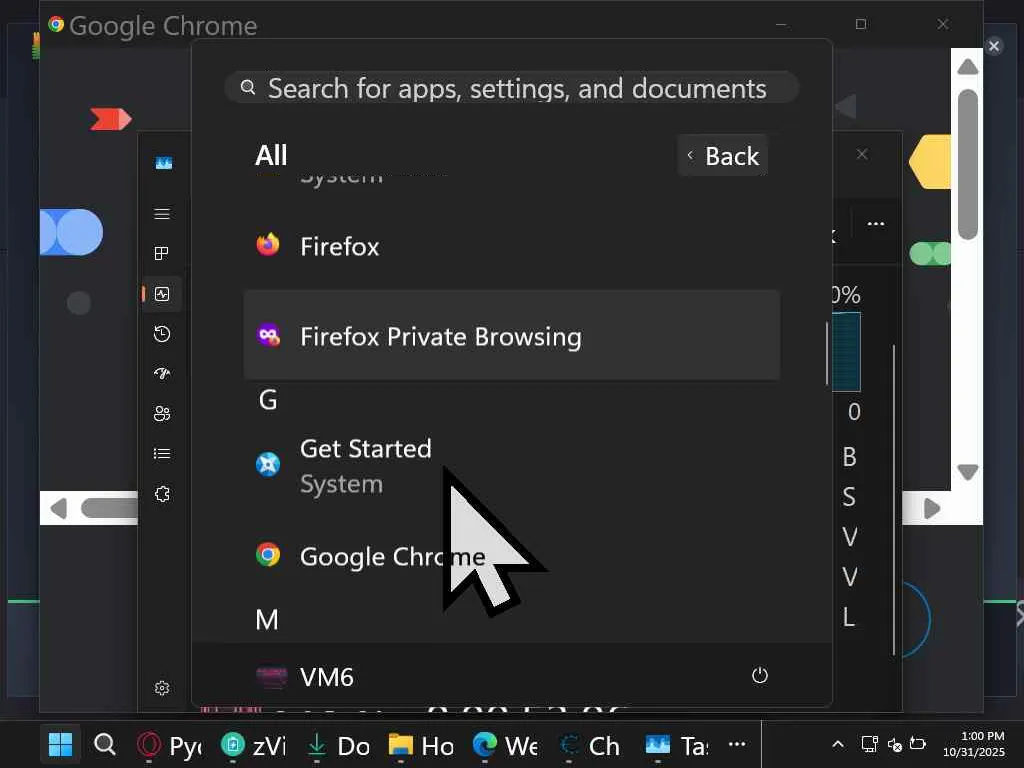
Task: Open taskbar Search magnifier
Action: pos(104,744)
